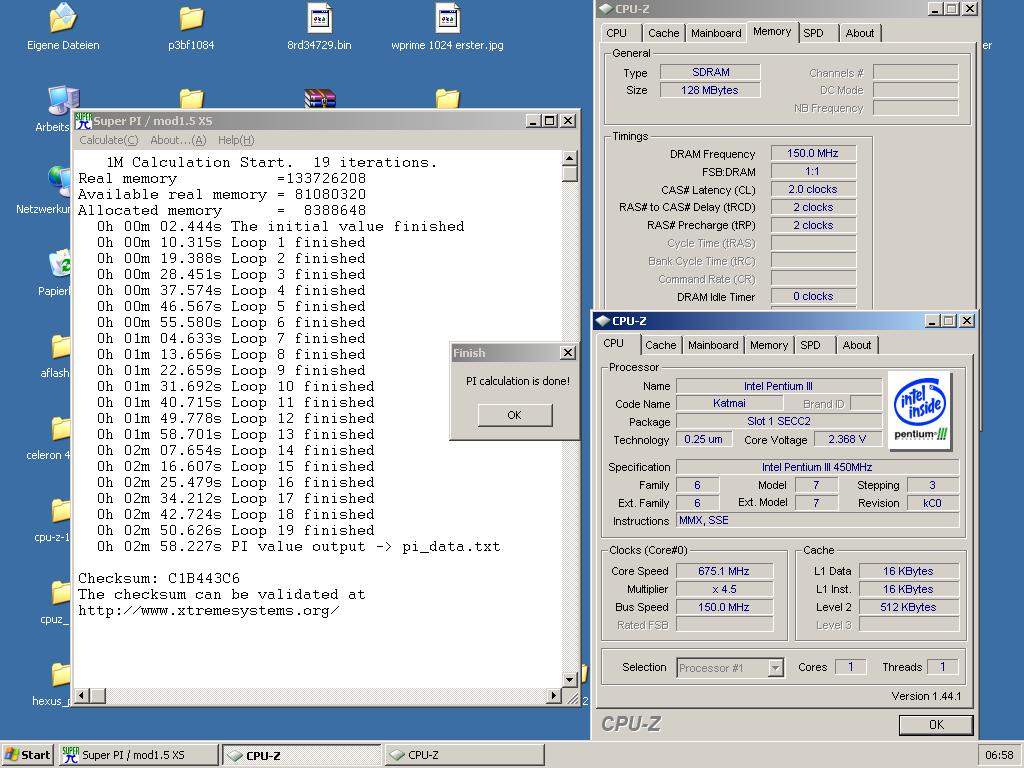
Task: Click the Checksum: C1B443C6 line
Action: (x=159, y=578)
